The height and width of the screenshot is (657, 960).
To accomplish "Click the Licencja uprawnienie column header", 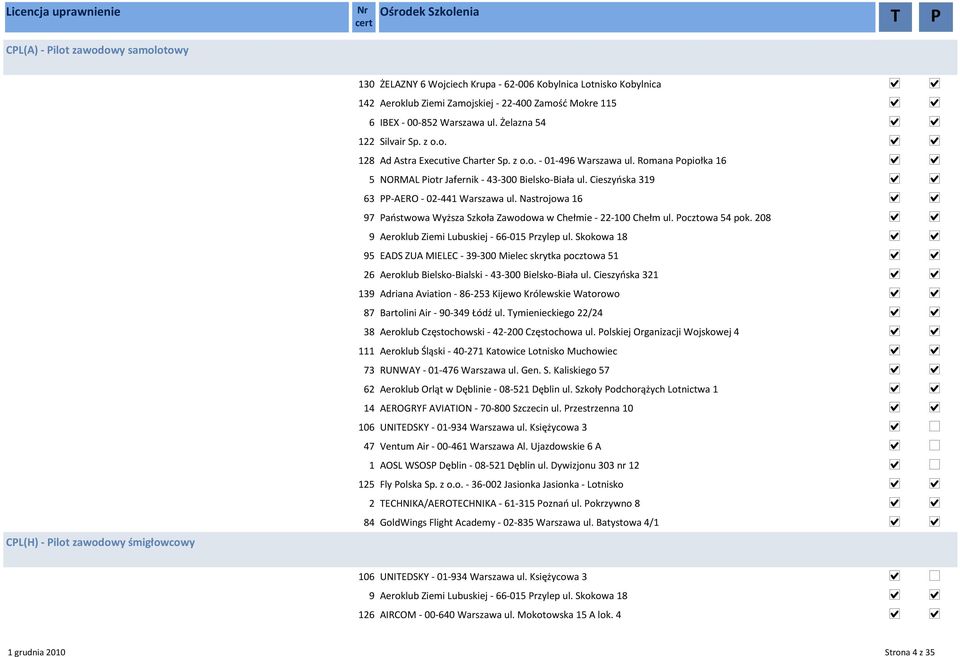I will point(176,17).
